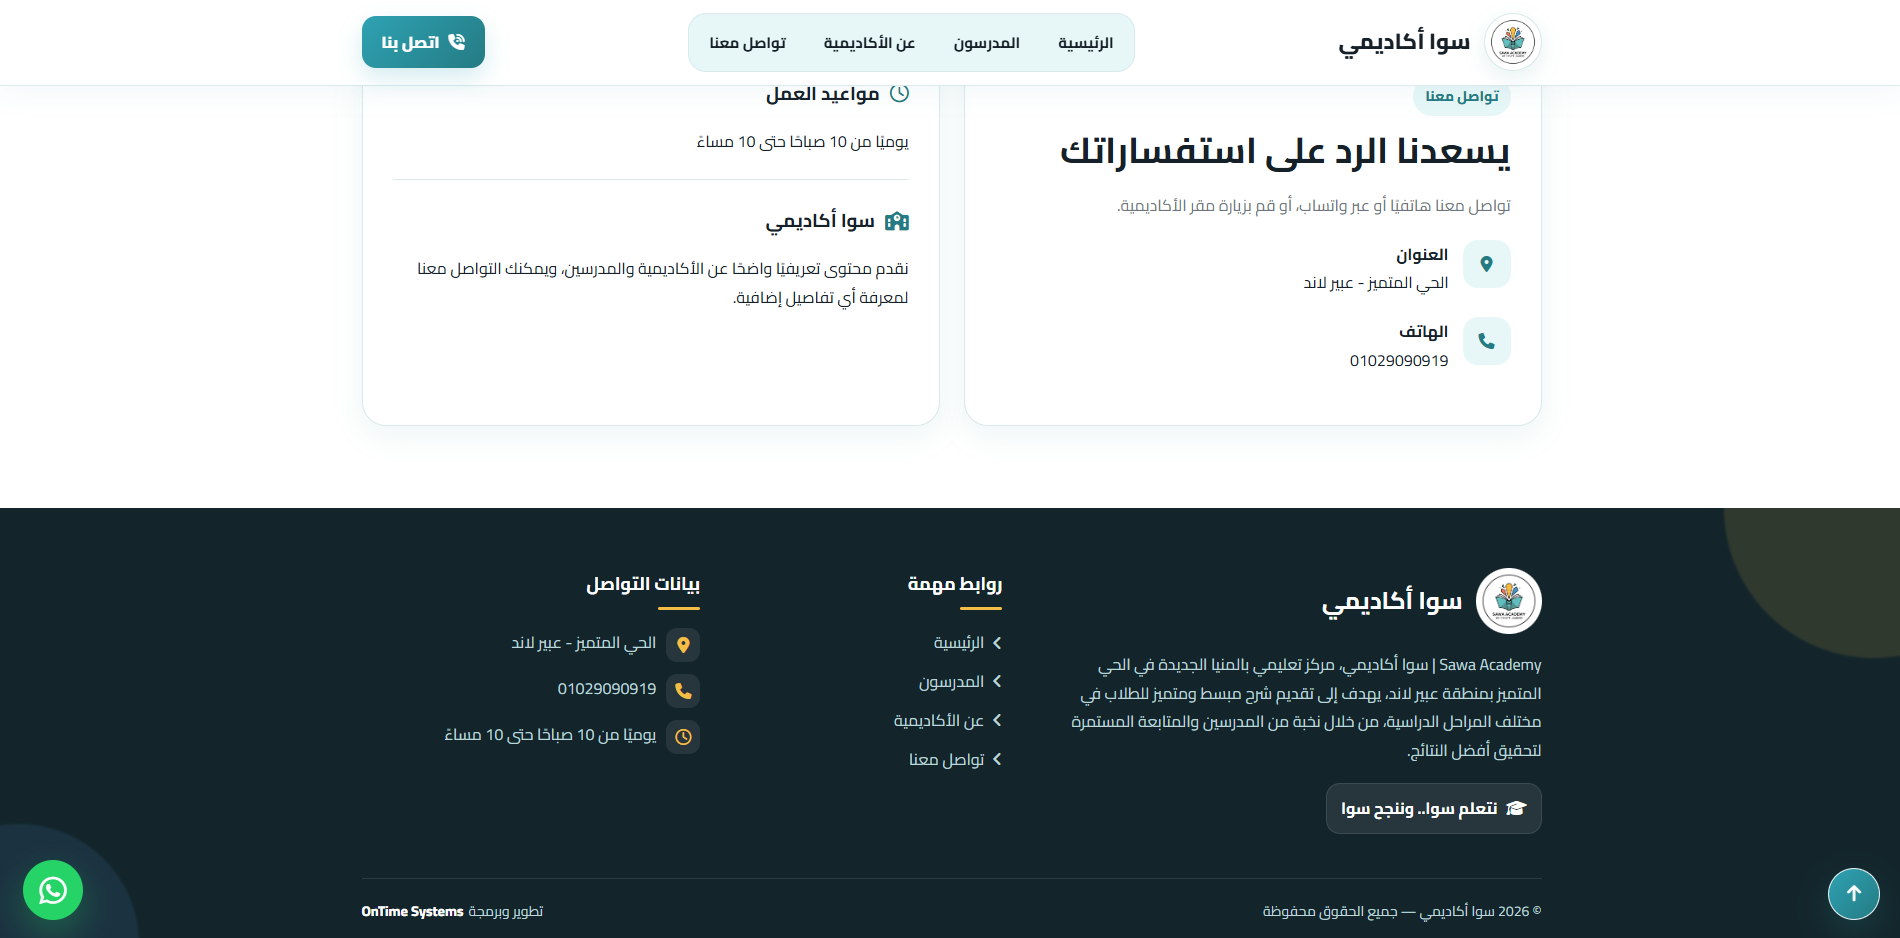
Task: Open عن الأكاديمية in top navigation
Action: [869, 43]
